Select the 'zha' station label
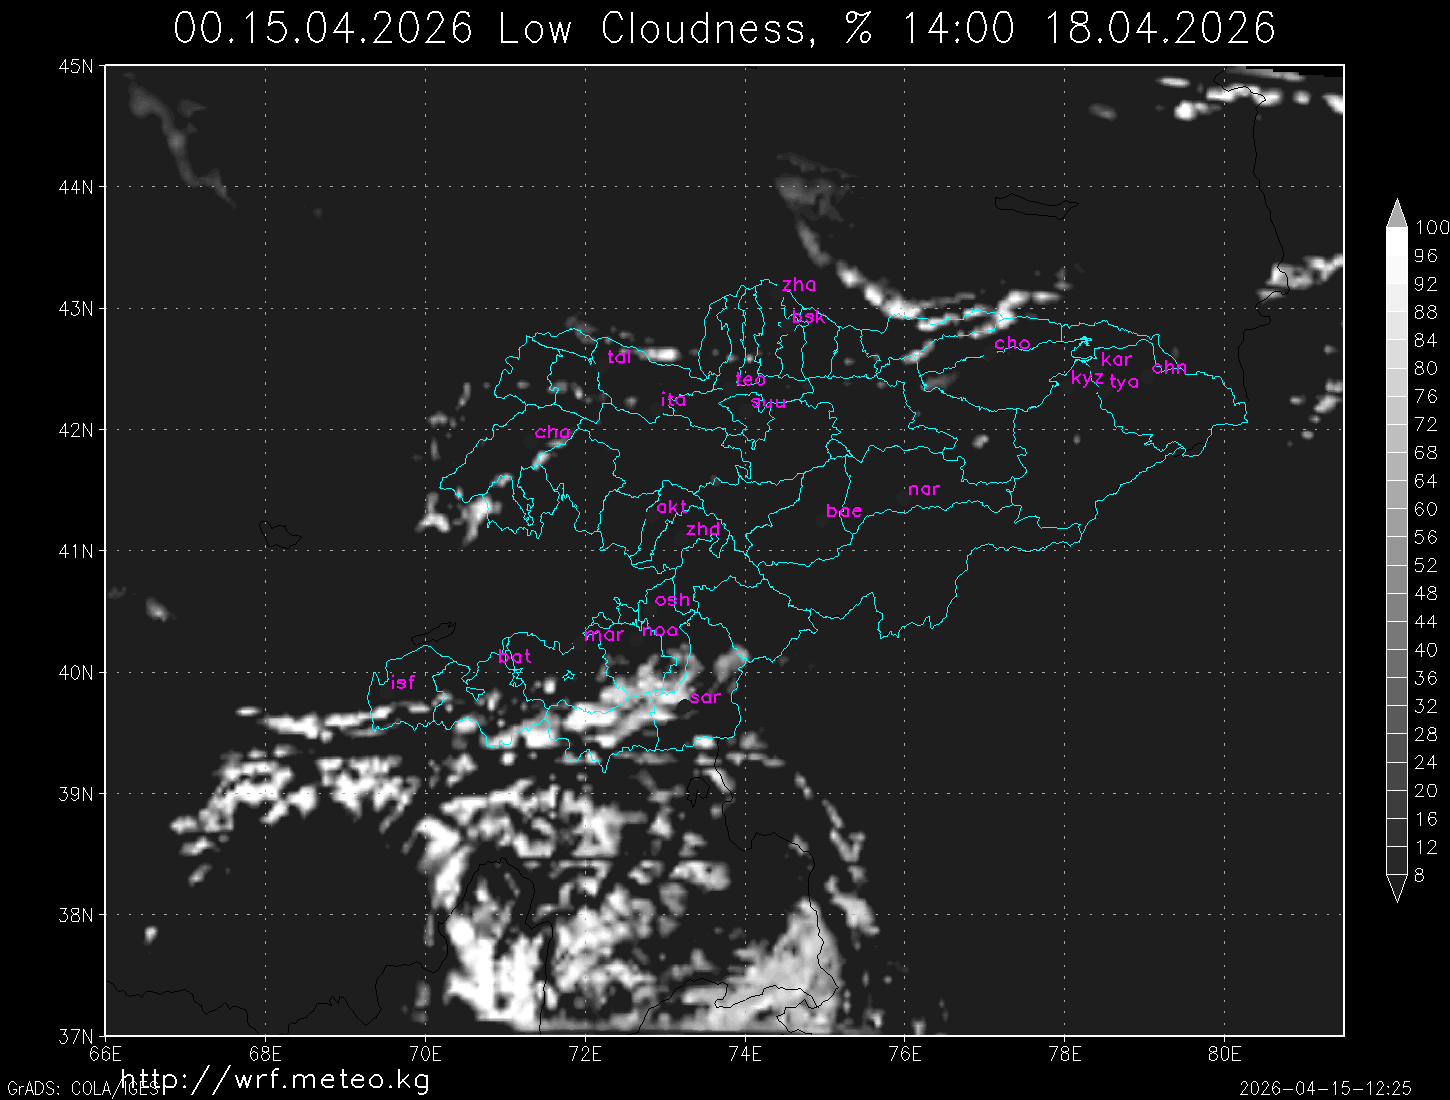Viewport: 1450px width, 1100px height. pyautogui.click(x=799, y=285)
